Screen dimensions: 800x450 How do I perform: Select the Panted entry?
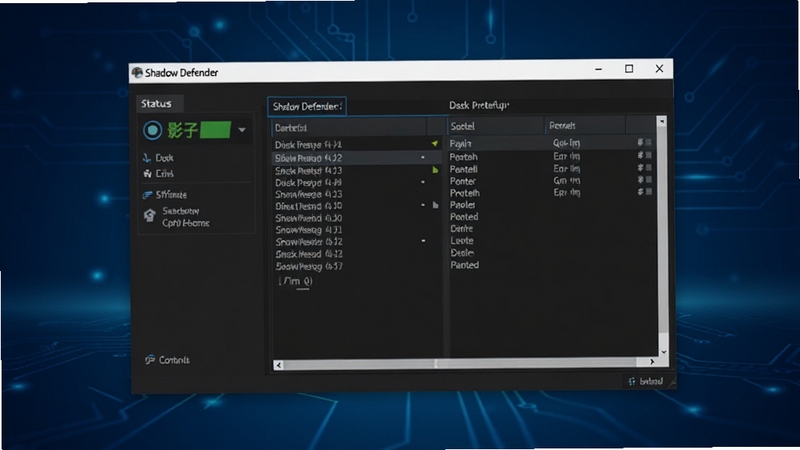coord(464,265)
